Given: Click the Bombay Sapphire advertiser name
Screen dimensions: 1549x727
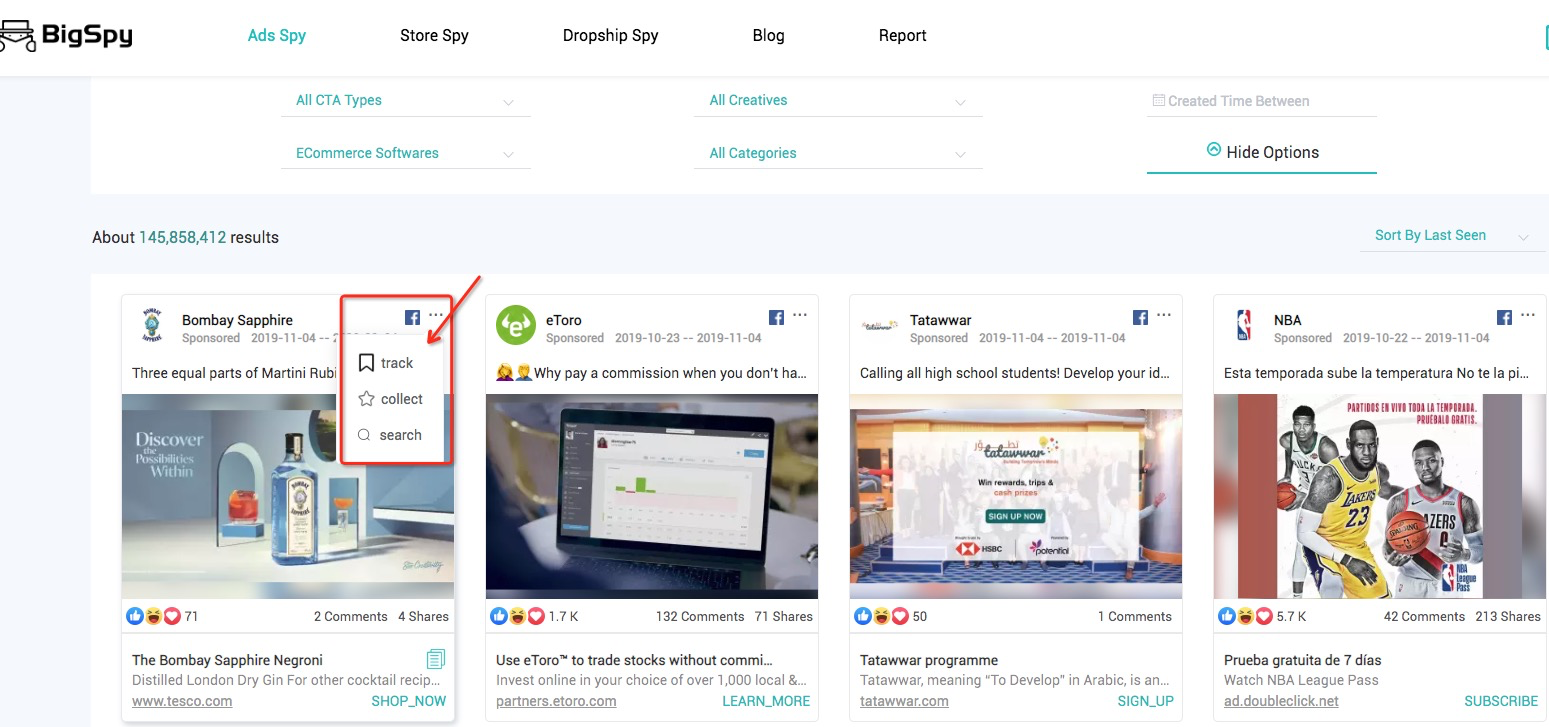Looking at the screenshot, I should pos(237,320).
